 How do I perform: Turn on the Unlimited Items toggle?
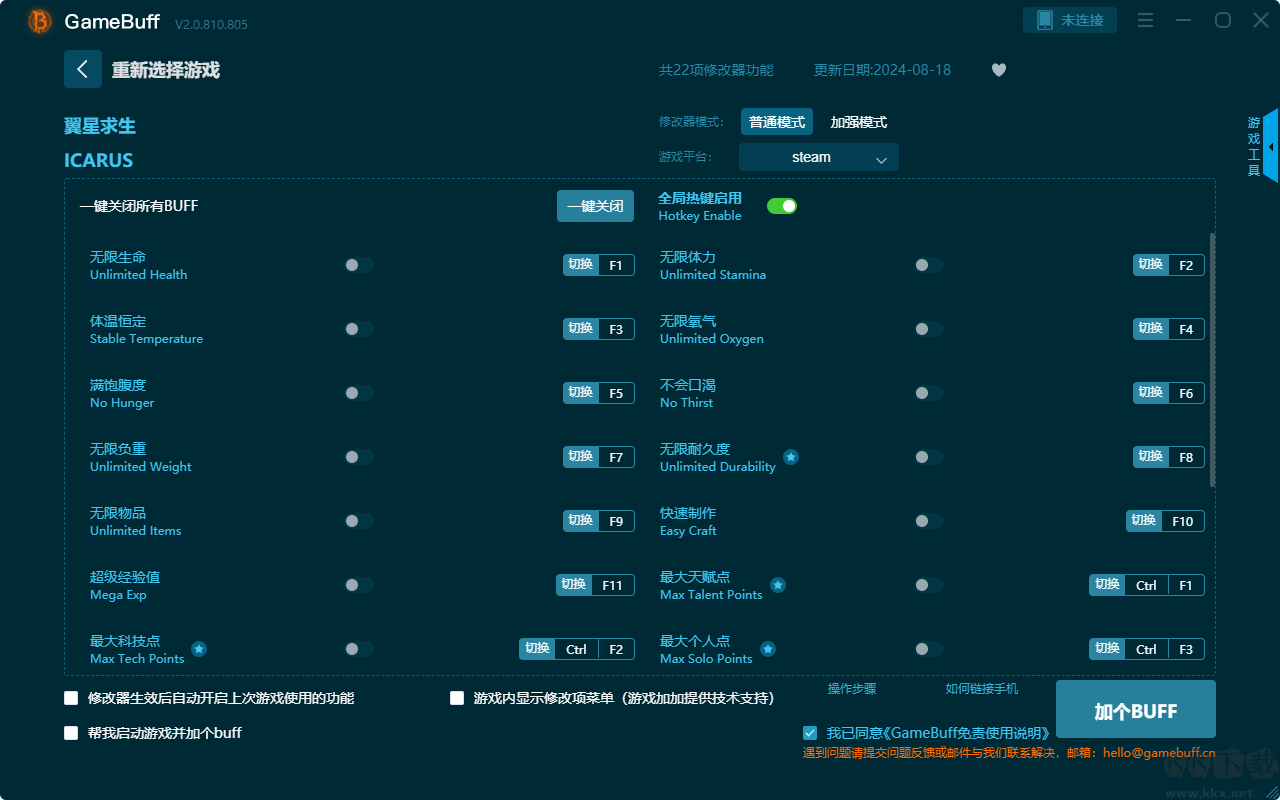point(359,521)
